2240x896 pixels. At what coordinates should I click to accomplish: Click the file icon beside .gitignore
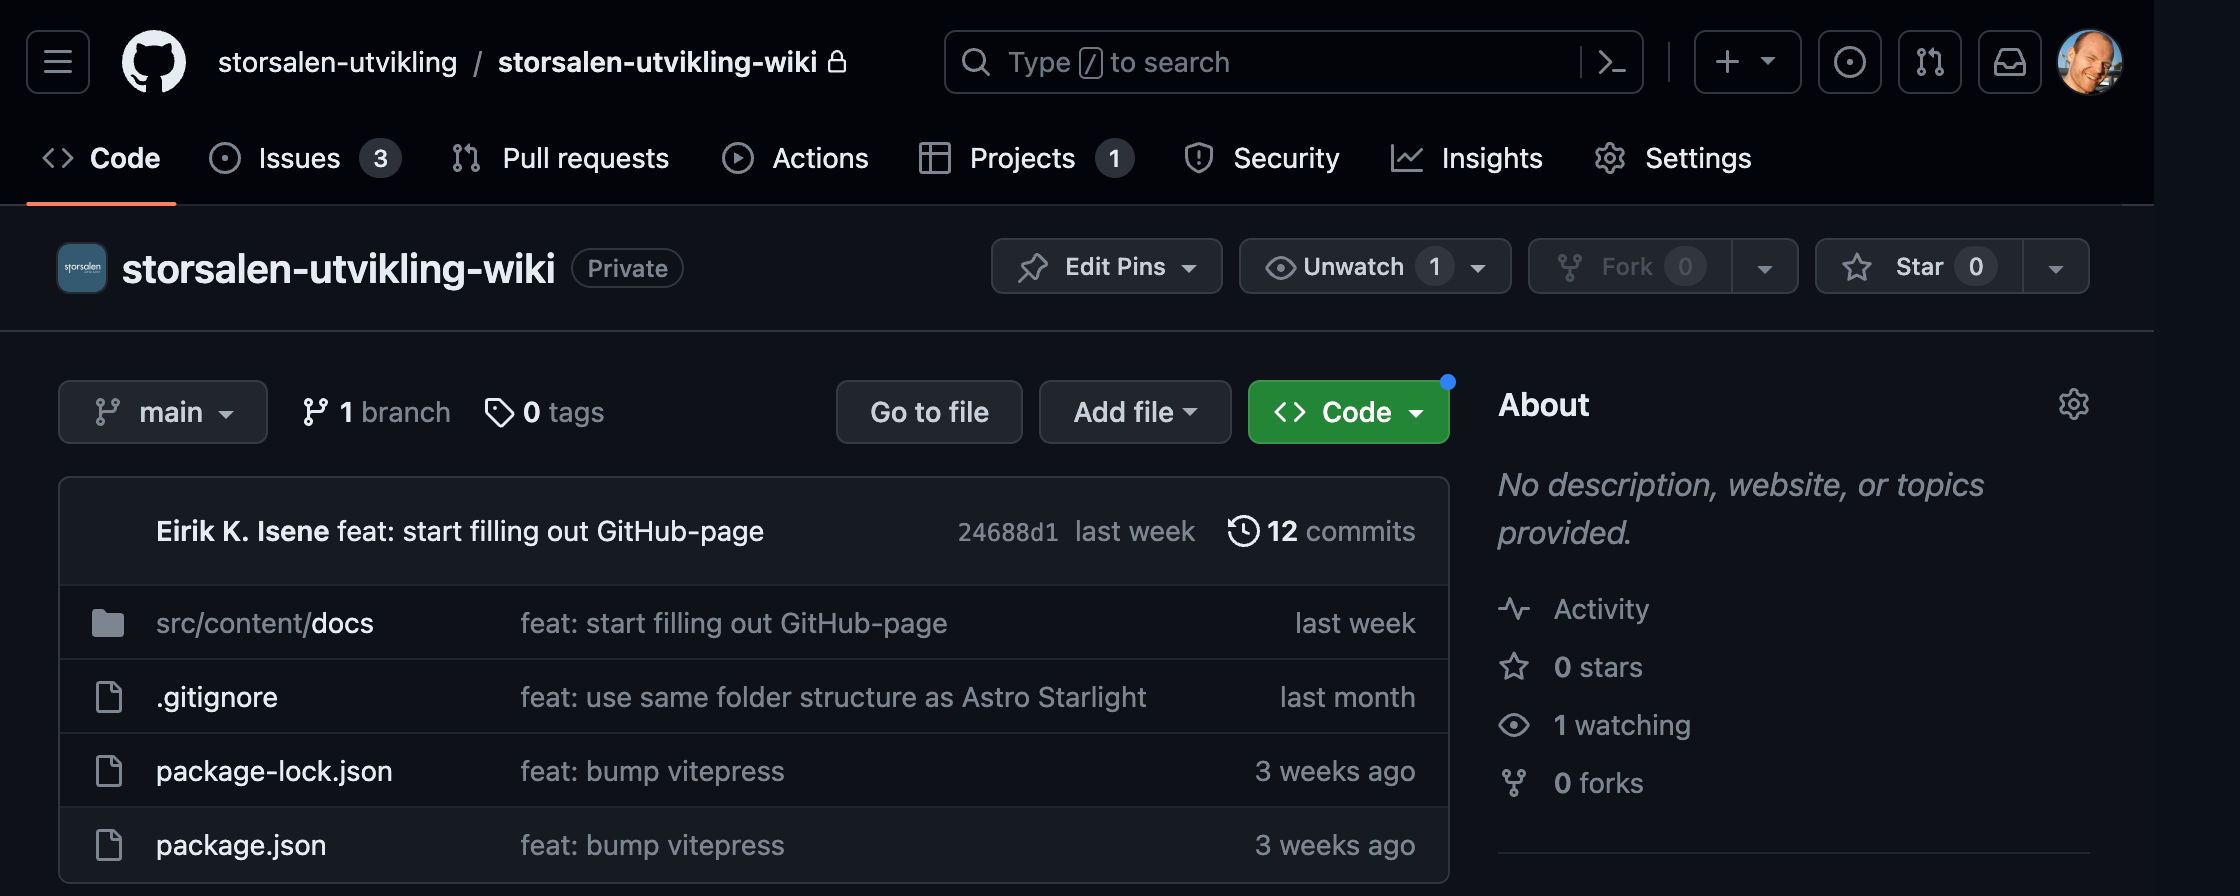108,697
